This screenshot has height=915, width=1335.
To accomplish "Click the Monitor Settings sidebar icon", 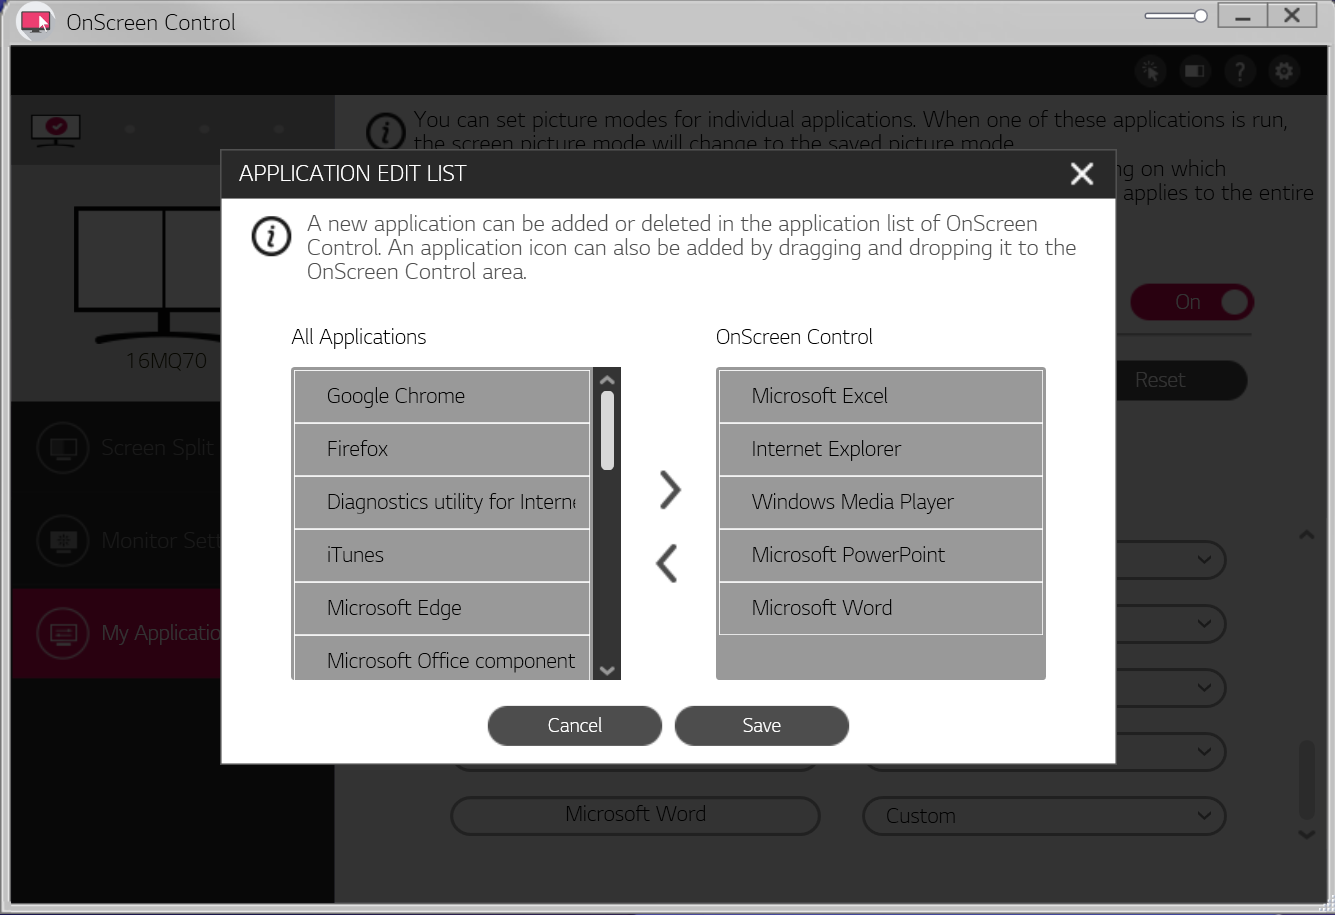I will pyautogui.click(x=63, y=541).
